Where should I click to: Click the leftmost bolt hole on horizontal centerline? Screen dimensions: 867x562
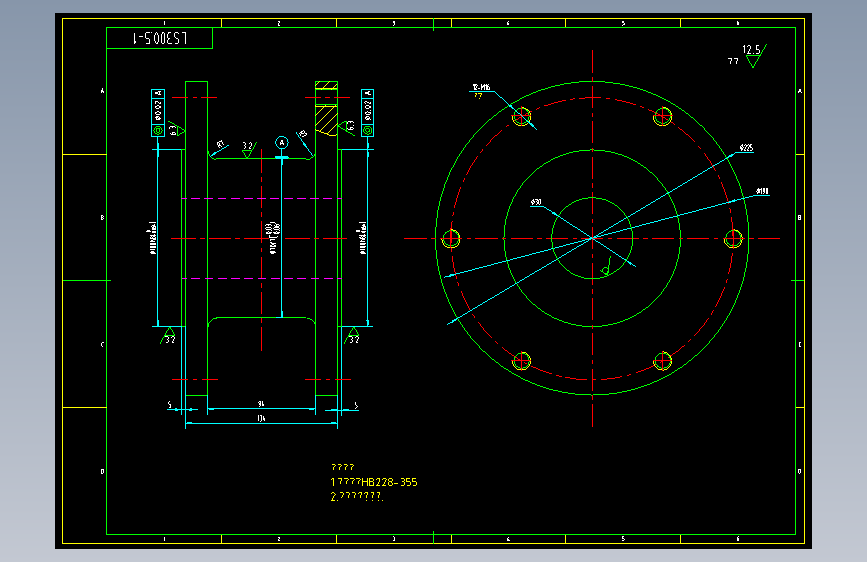[451, 239]
